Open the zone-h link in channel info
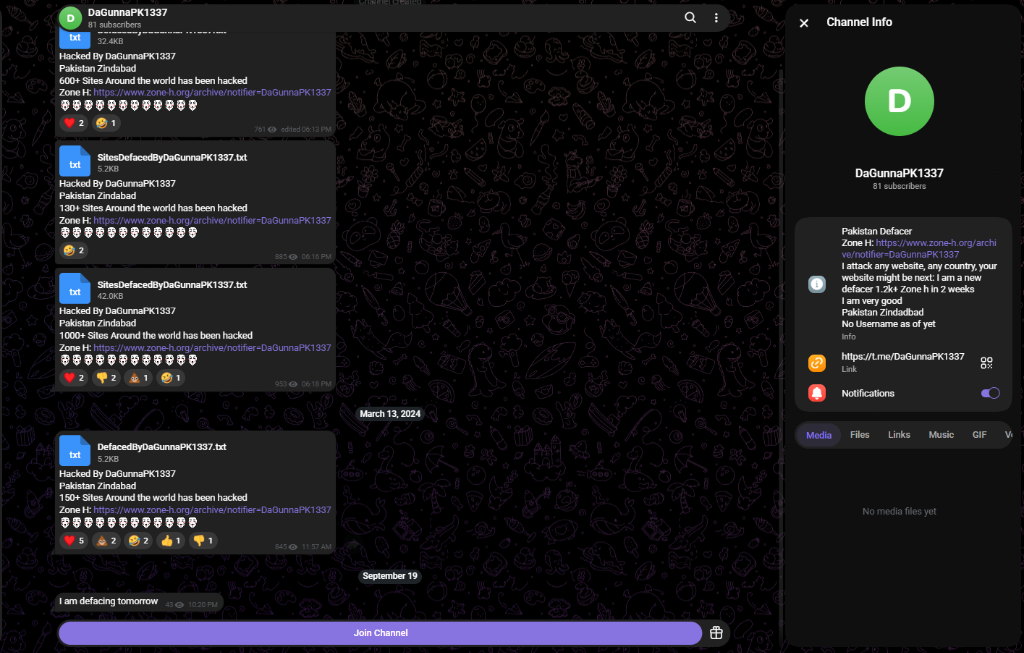This screenshot has height=653, width=1024. pos(919,249)
